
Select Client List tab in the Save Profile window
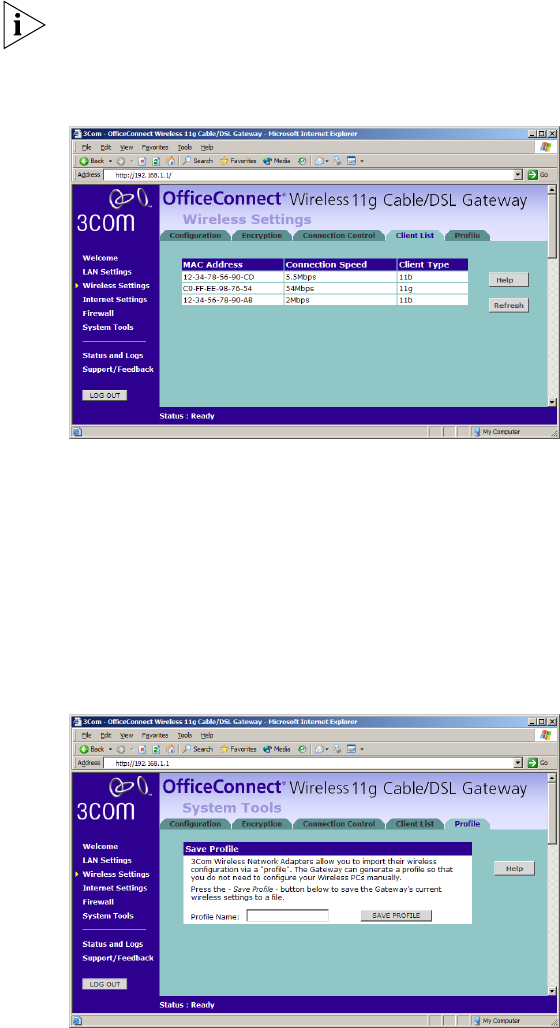(414, 824)
